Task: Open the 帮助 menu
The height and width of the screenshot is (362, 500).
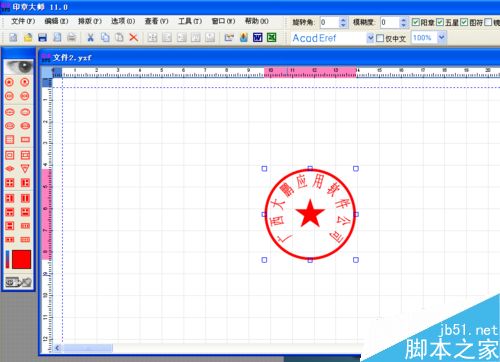Action: (x=257, y=21)
